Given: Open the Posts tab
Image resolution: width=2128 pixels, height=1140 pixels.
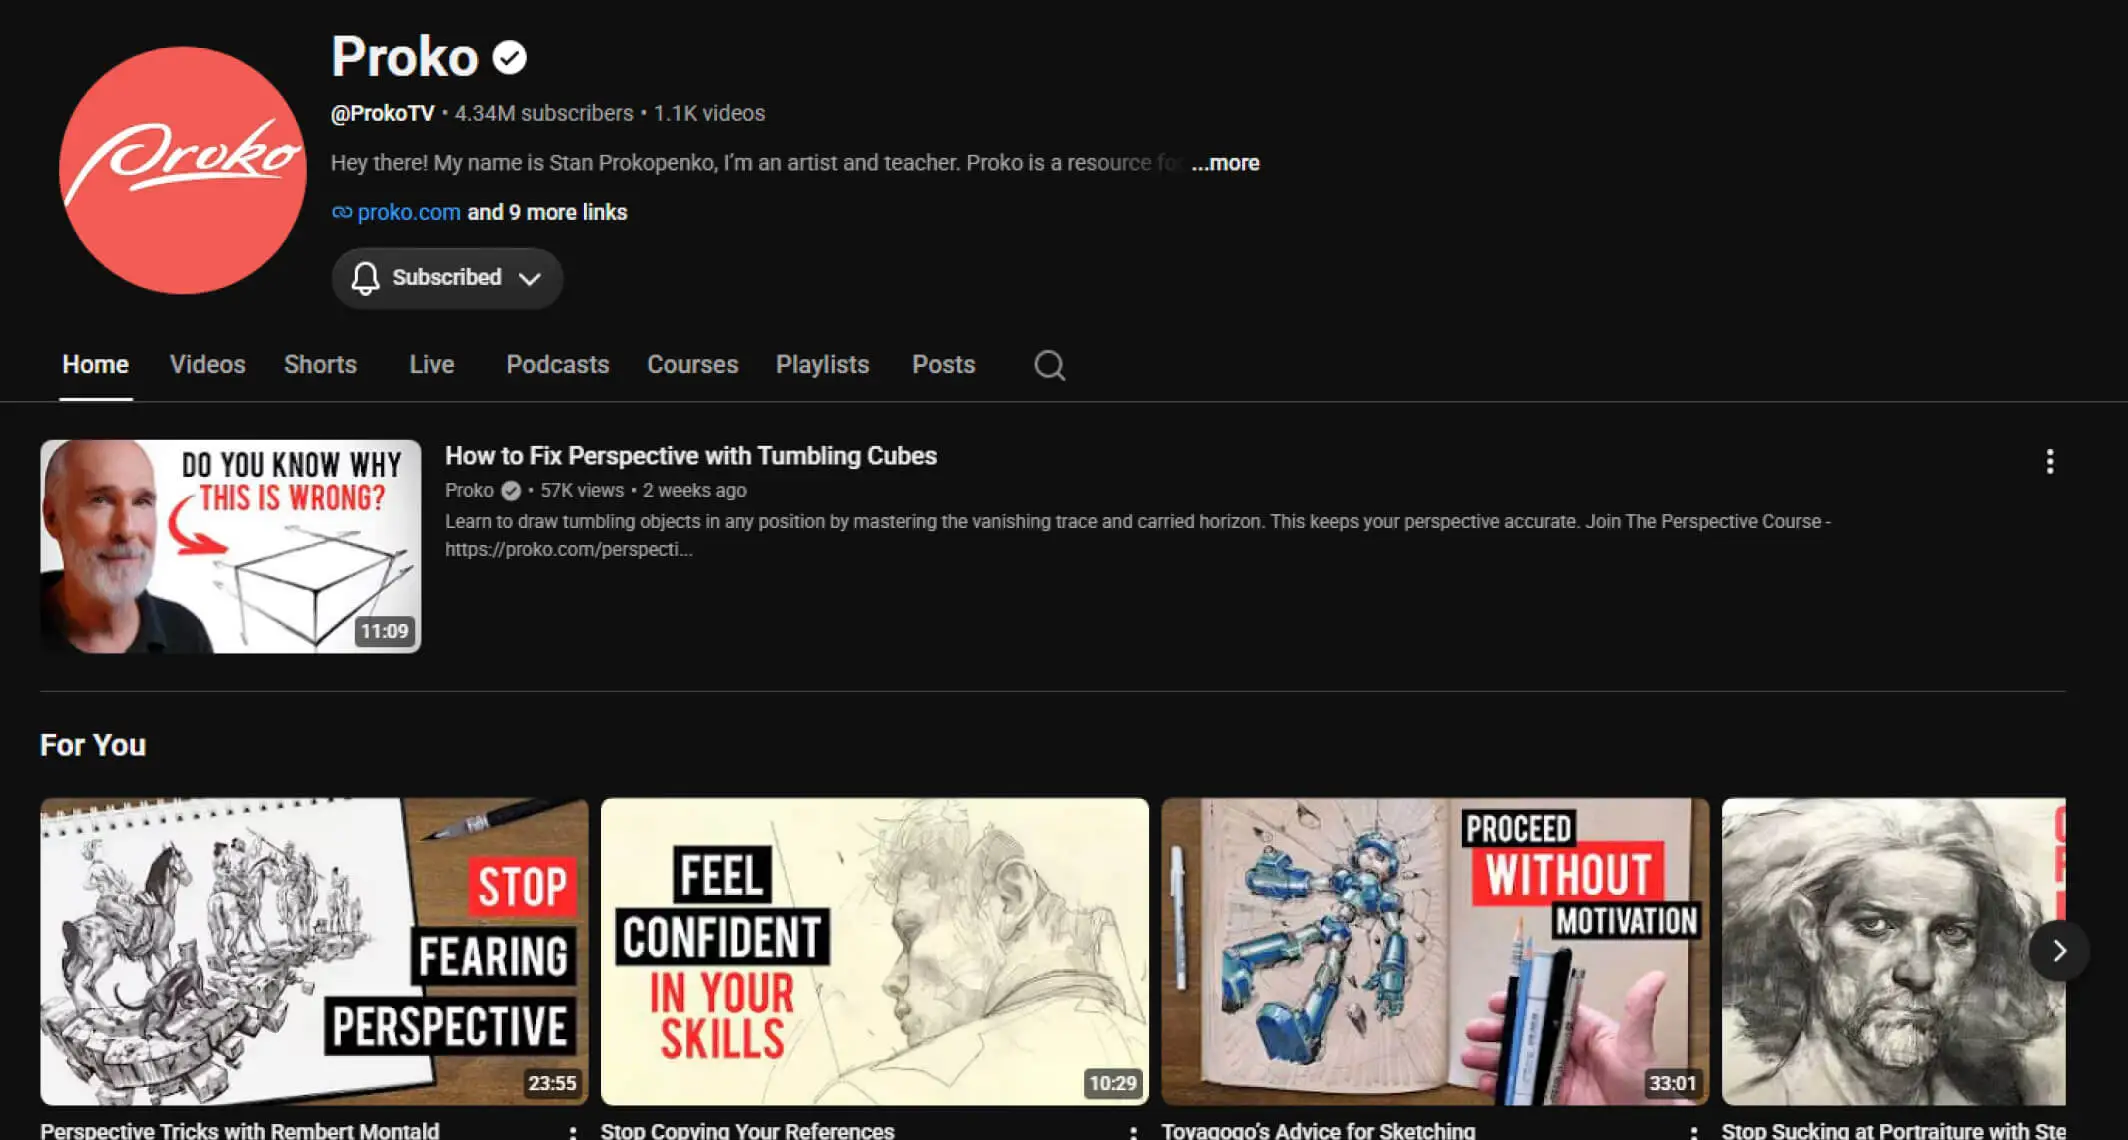Looking at the screenshot, I should [x=943, y=365].
